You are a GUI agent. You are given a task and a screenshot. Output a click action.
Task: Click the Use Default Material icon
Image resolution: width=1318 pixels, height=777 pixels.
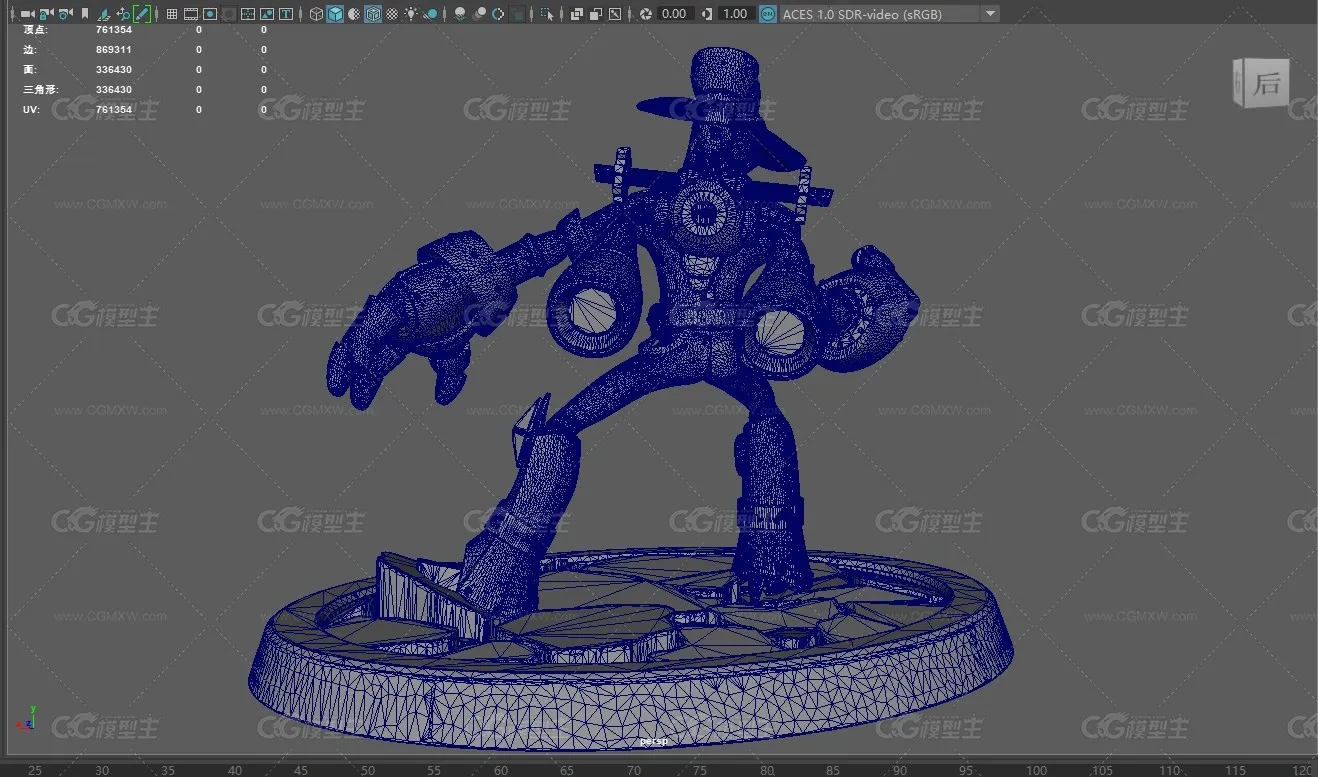pyautogui.click(x=354, y=14)
